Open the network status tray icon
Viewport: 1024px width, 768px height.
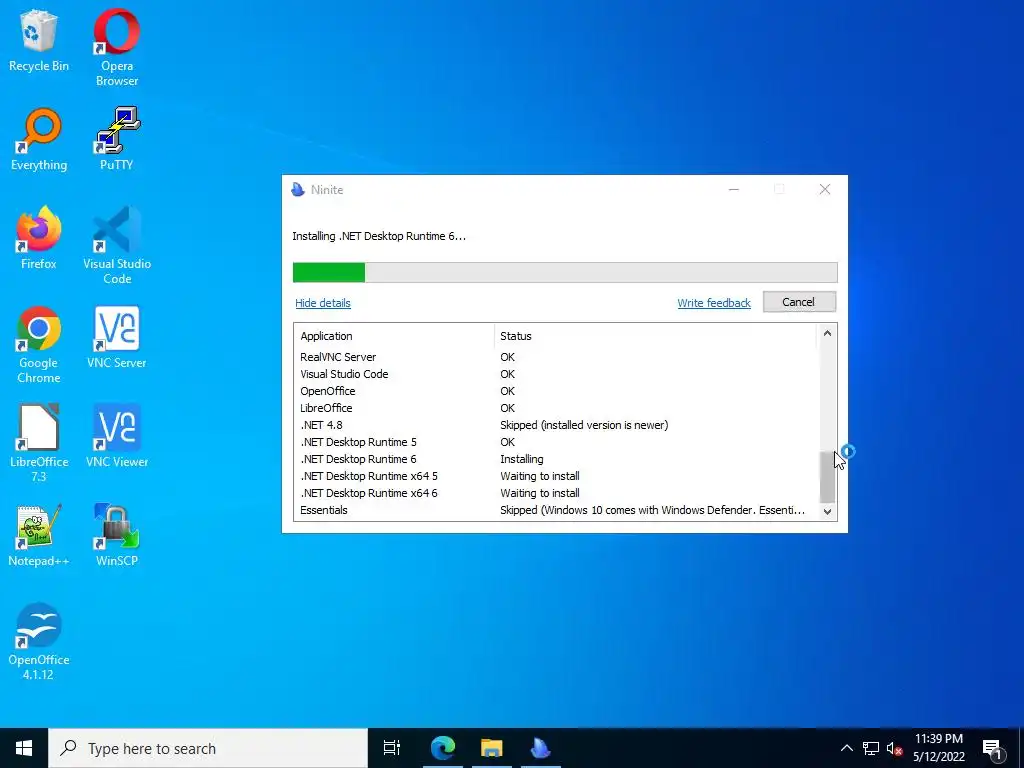point(871,748)
